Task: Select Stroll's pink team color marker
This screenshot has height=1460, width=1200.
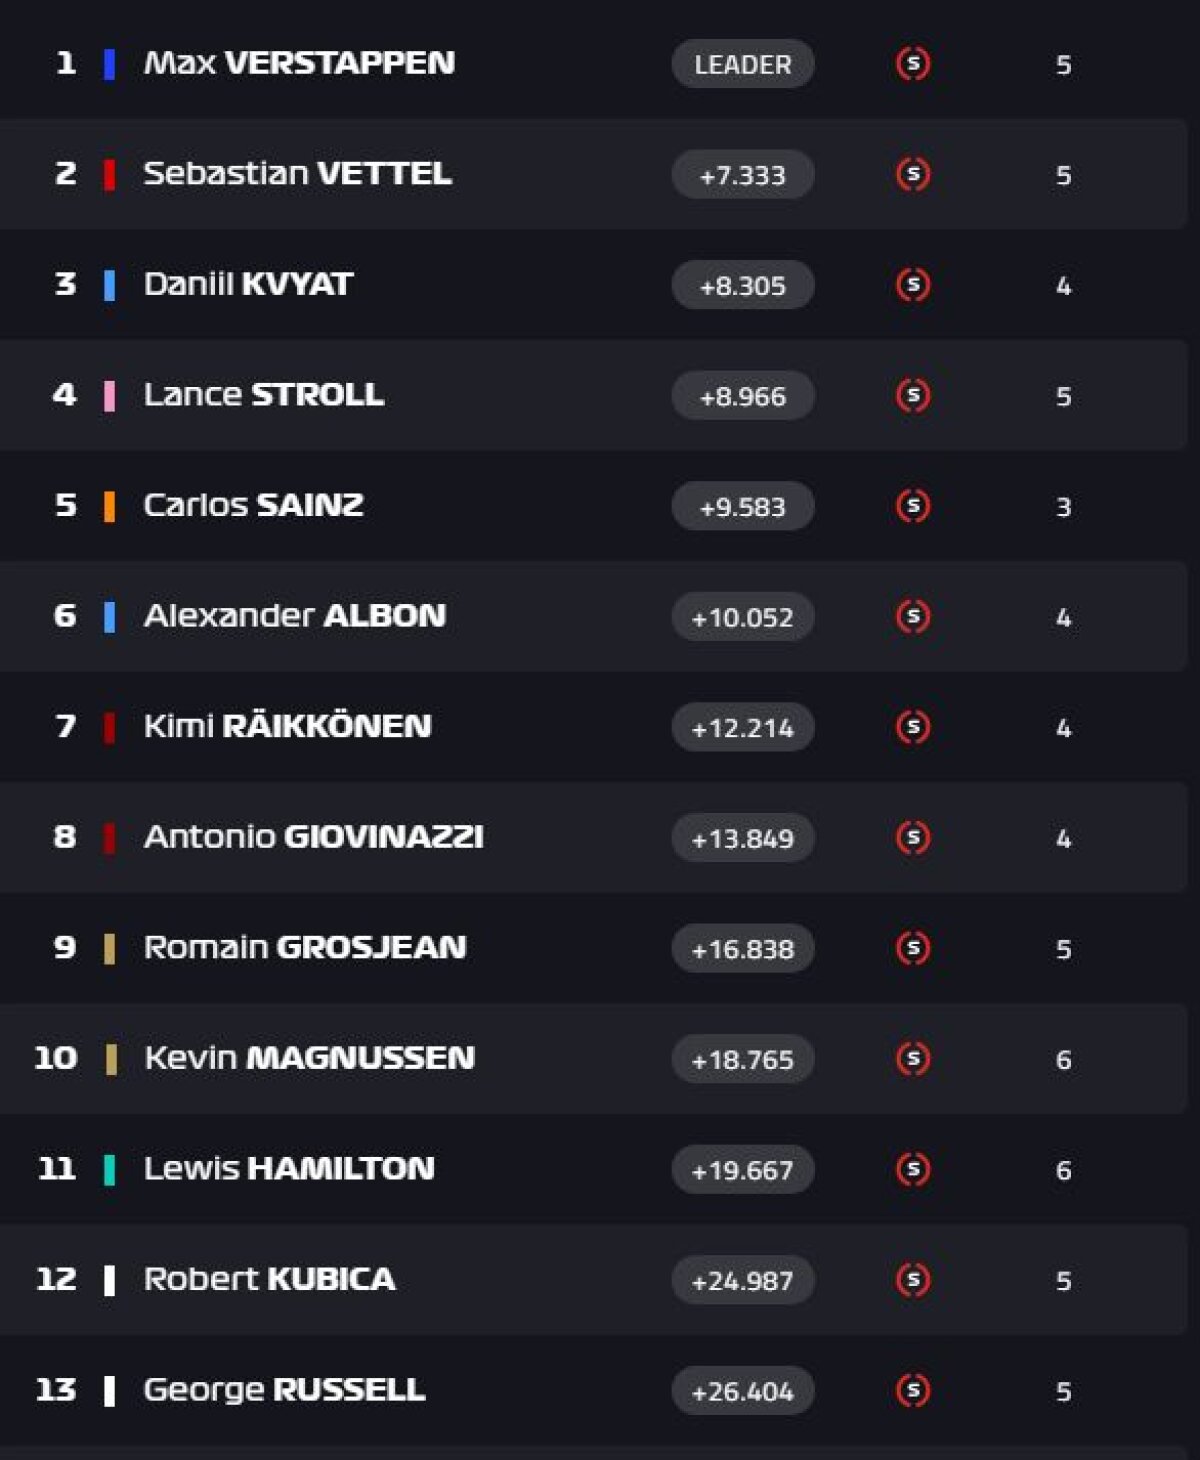Action: (110, 395)
